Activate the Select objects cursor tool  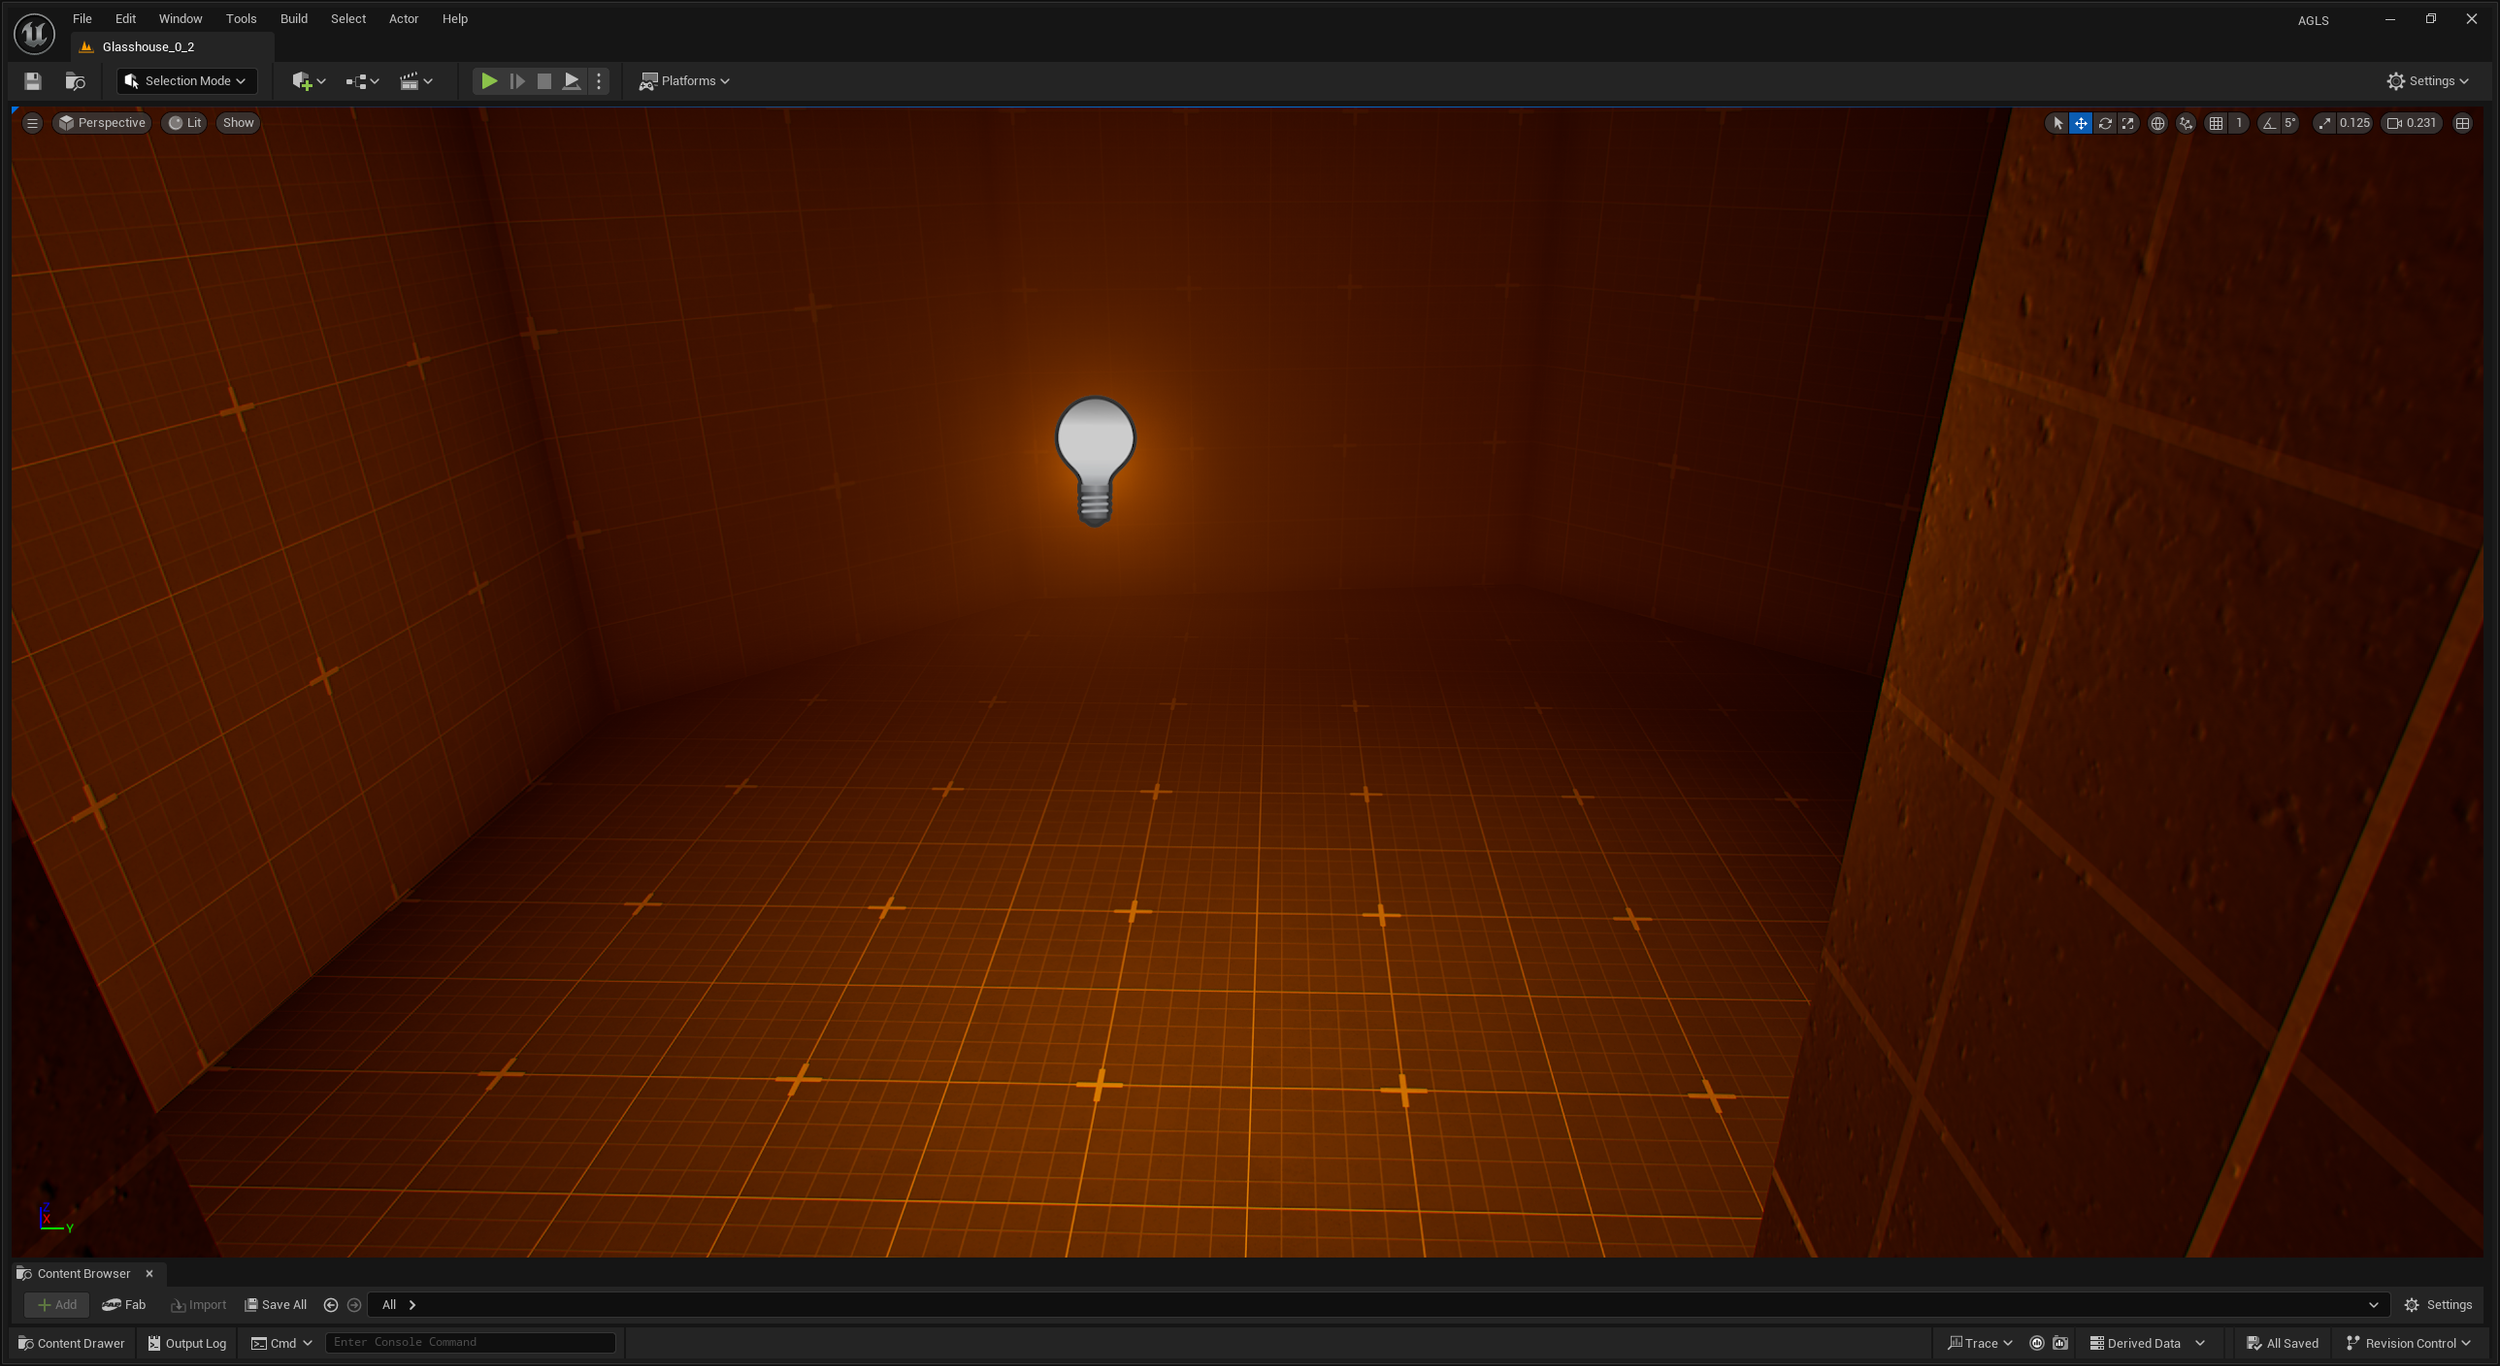[x=2057, y=123]
